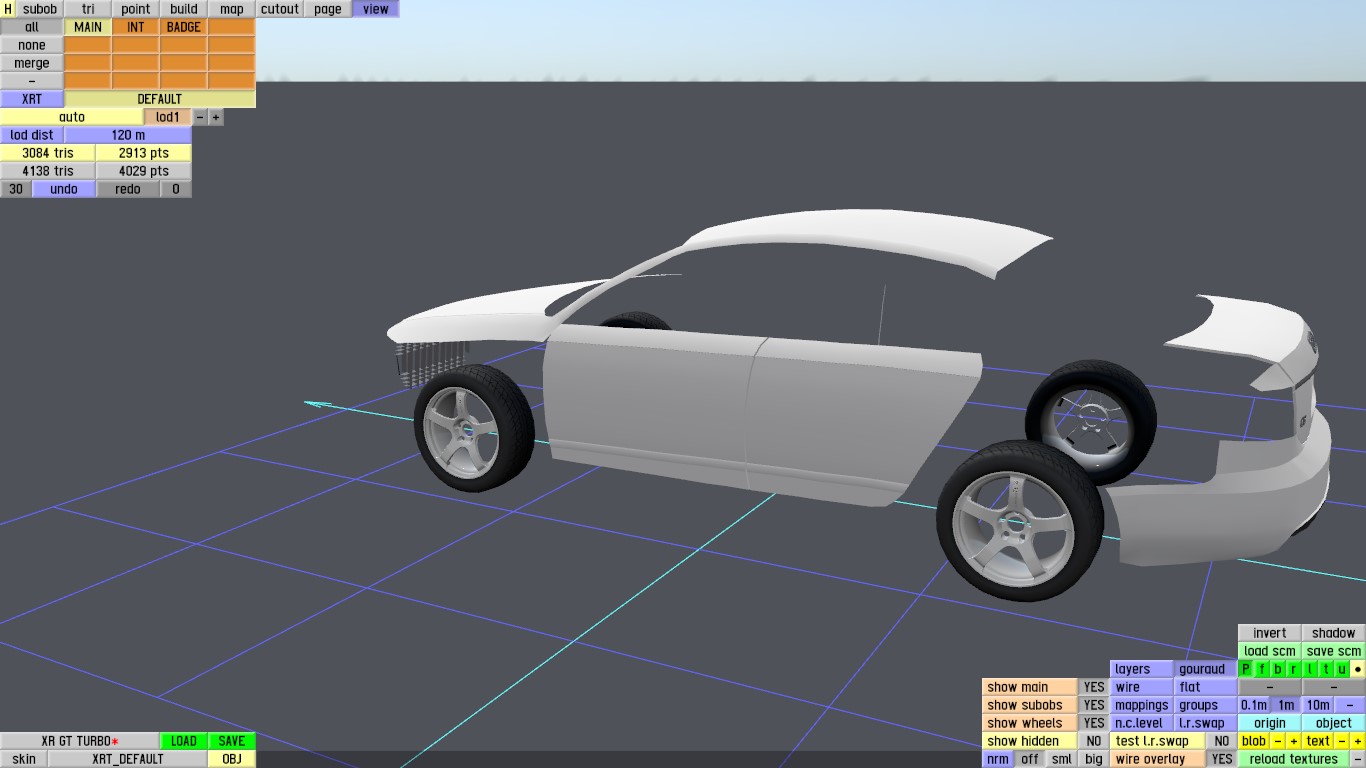Switch to the l left view

(x=1310, y=669)
